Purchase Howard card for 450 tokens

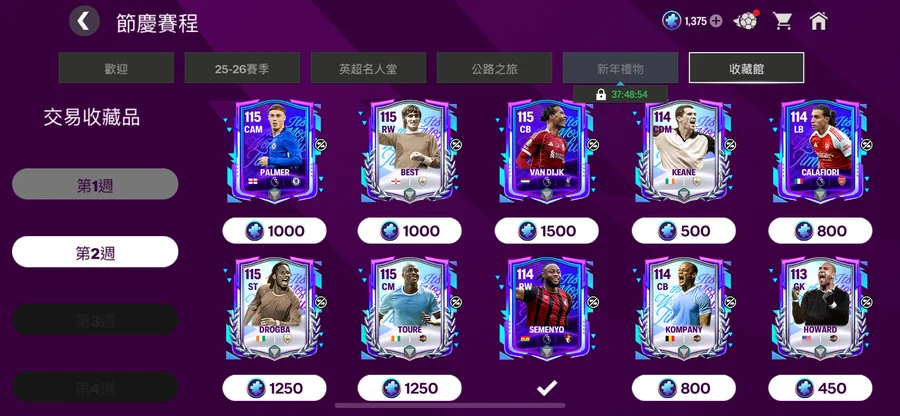[820, 388]
